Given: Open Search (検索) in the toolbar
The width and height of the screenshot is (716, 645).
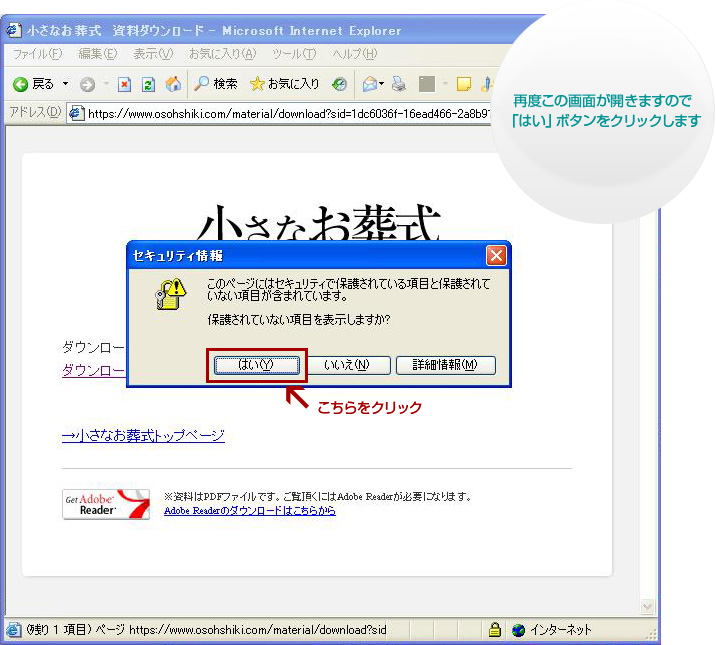Looking at the screenshot, I should pyautogui.click(x=216, y=84).
